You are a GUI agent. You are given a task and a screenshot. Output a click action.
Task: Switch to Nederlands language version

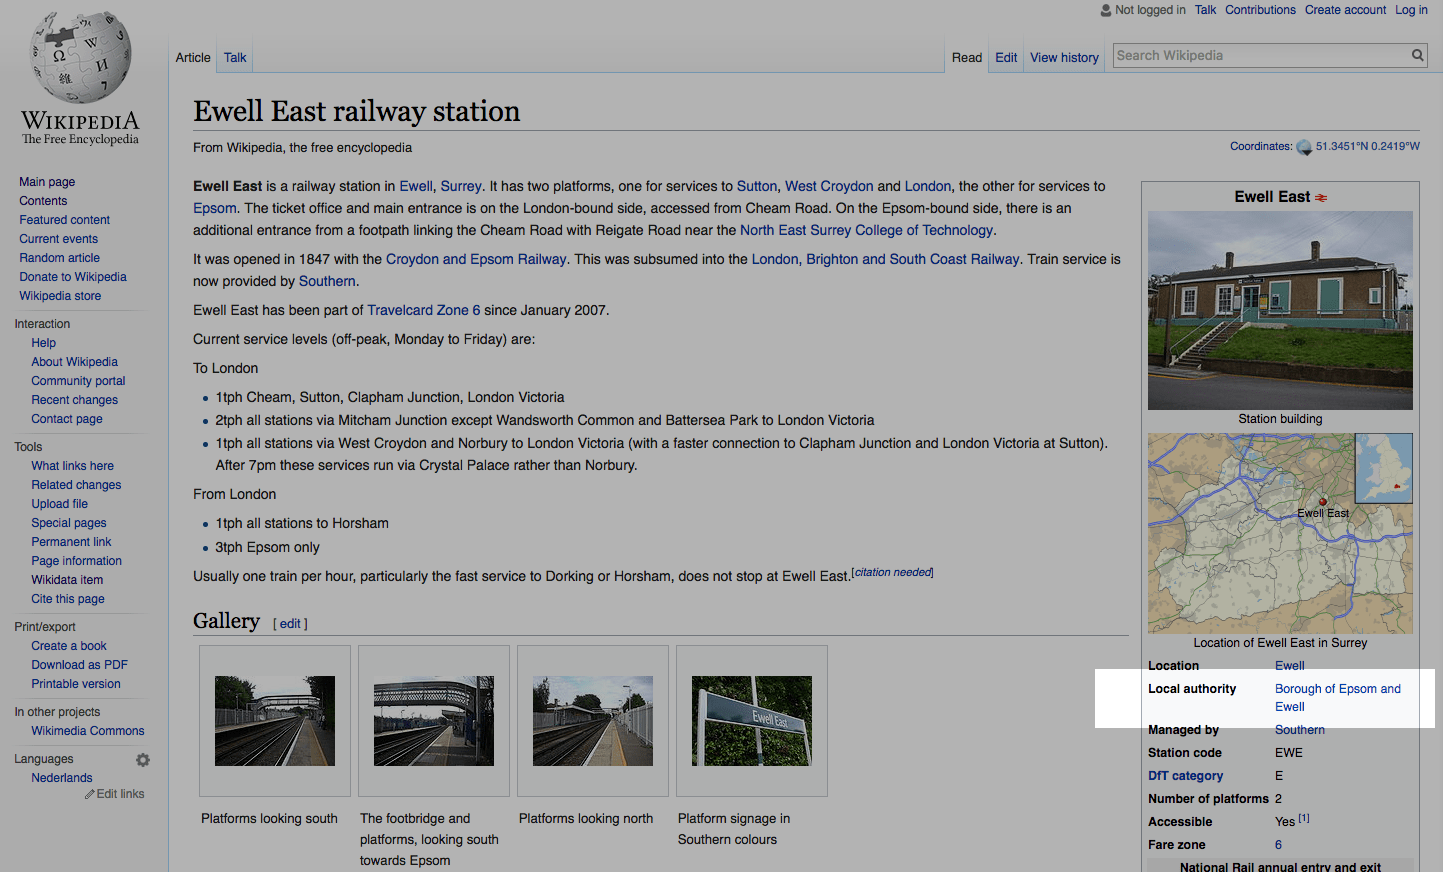pyautogui.click(x=61, y=778)
